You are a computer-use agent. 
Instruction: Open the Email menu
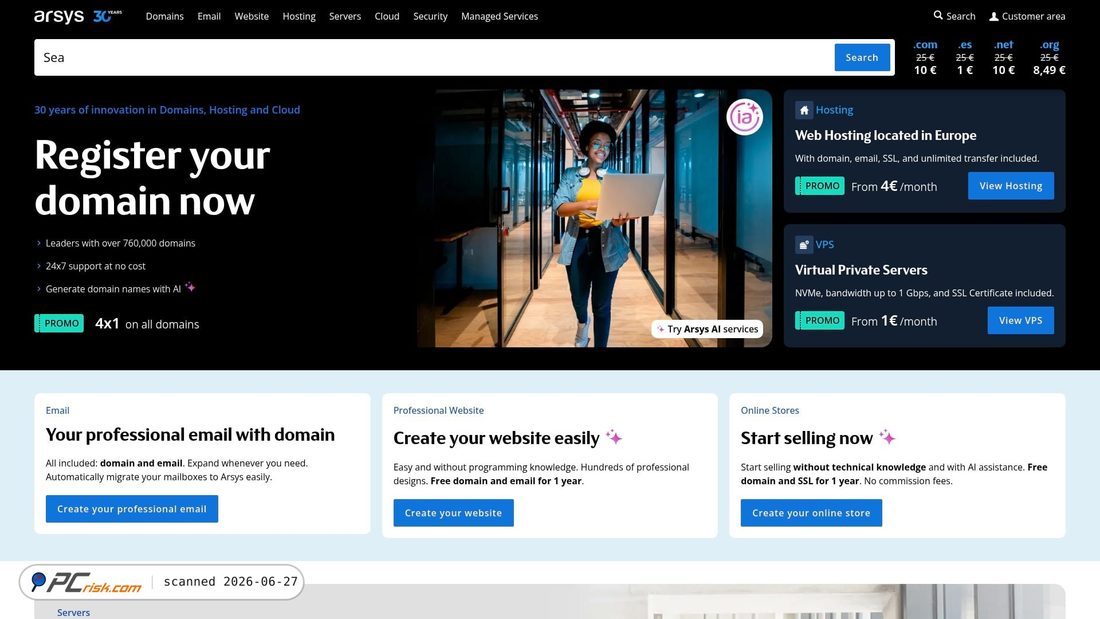[209, 16]
